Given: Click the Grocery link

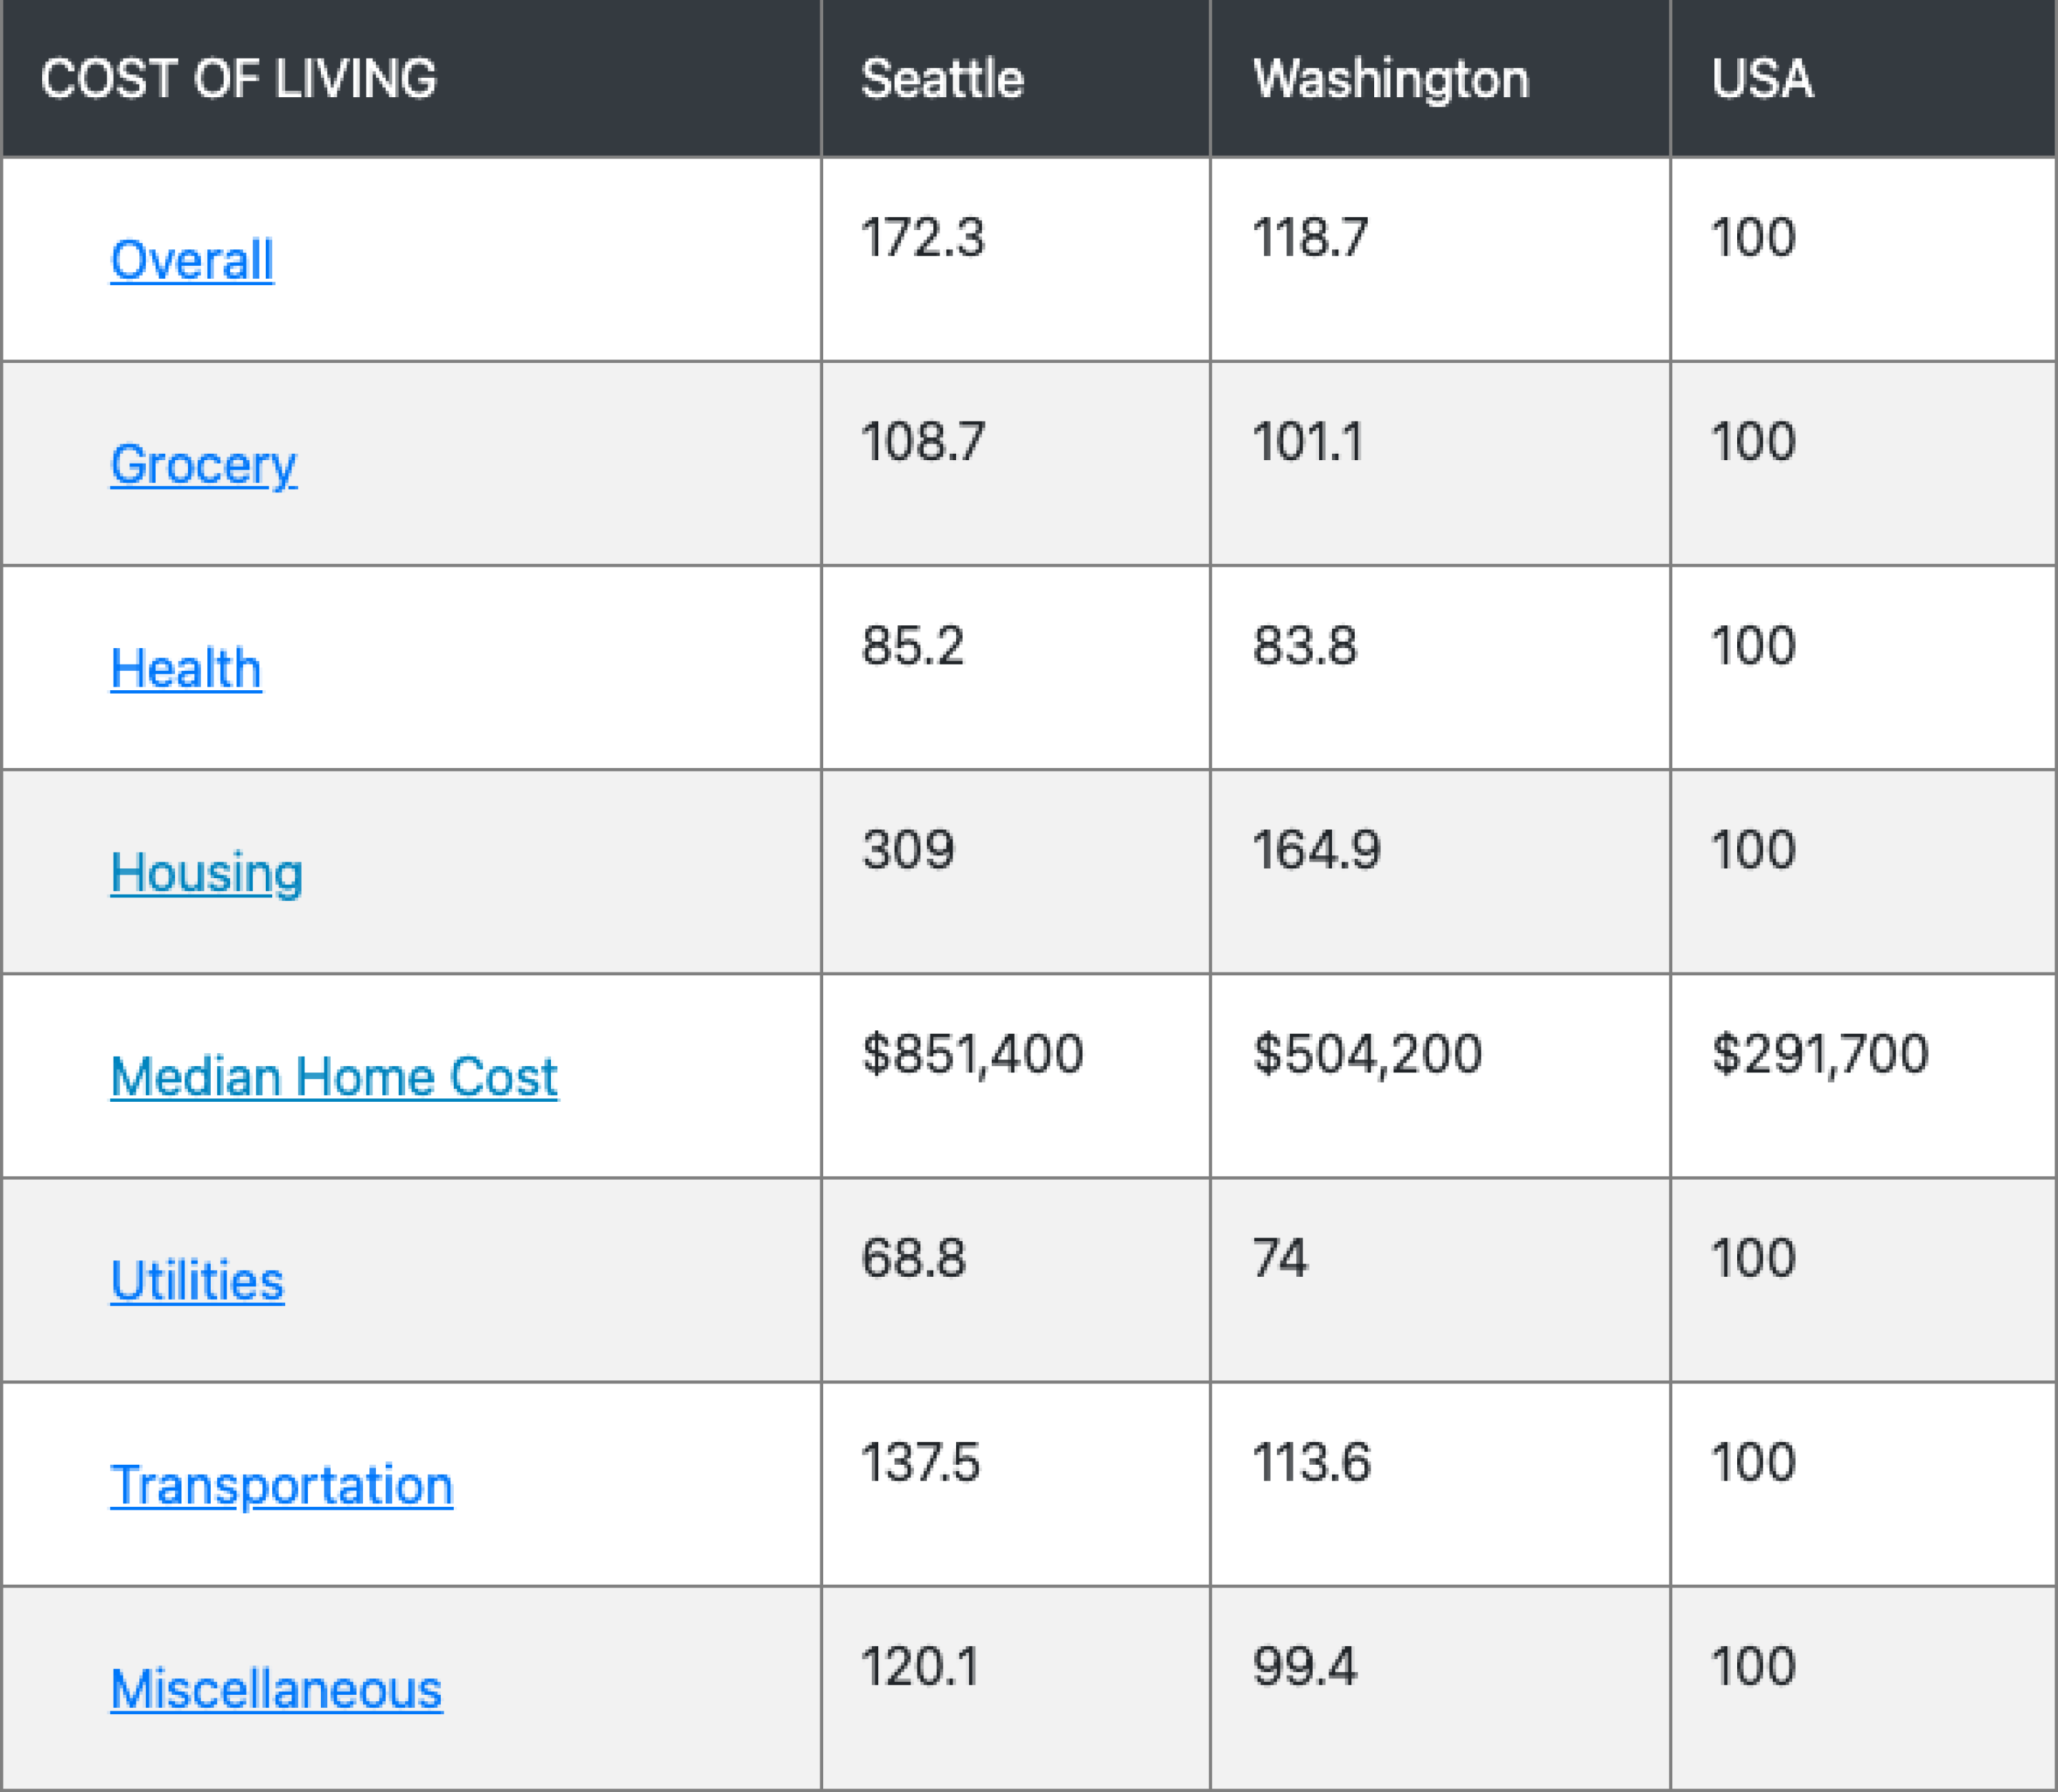Looking at the screenshot, I should [203, 464].
